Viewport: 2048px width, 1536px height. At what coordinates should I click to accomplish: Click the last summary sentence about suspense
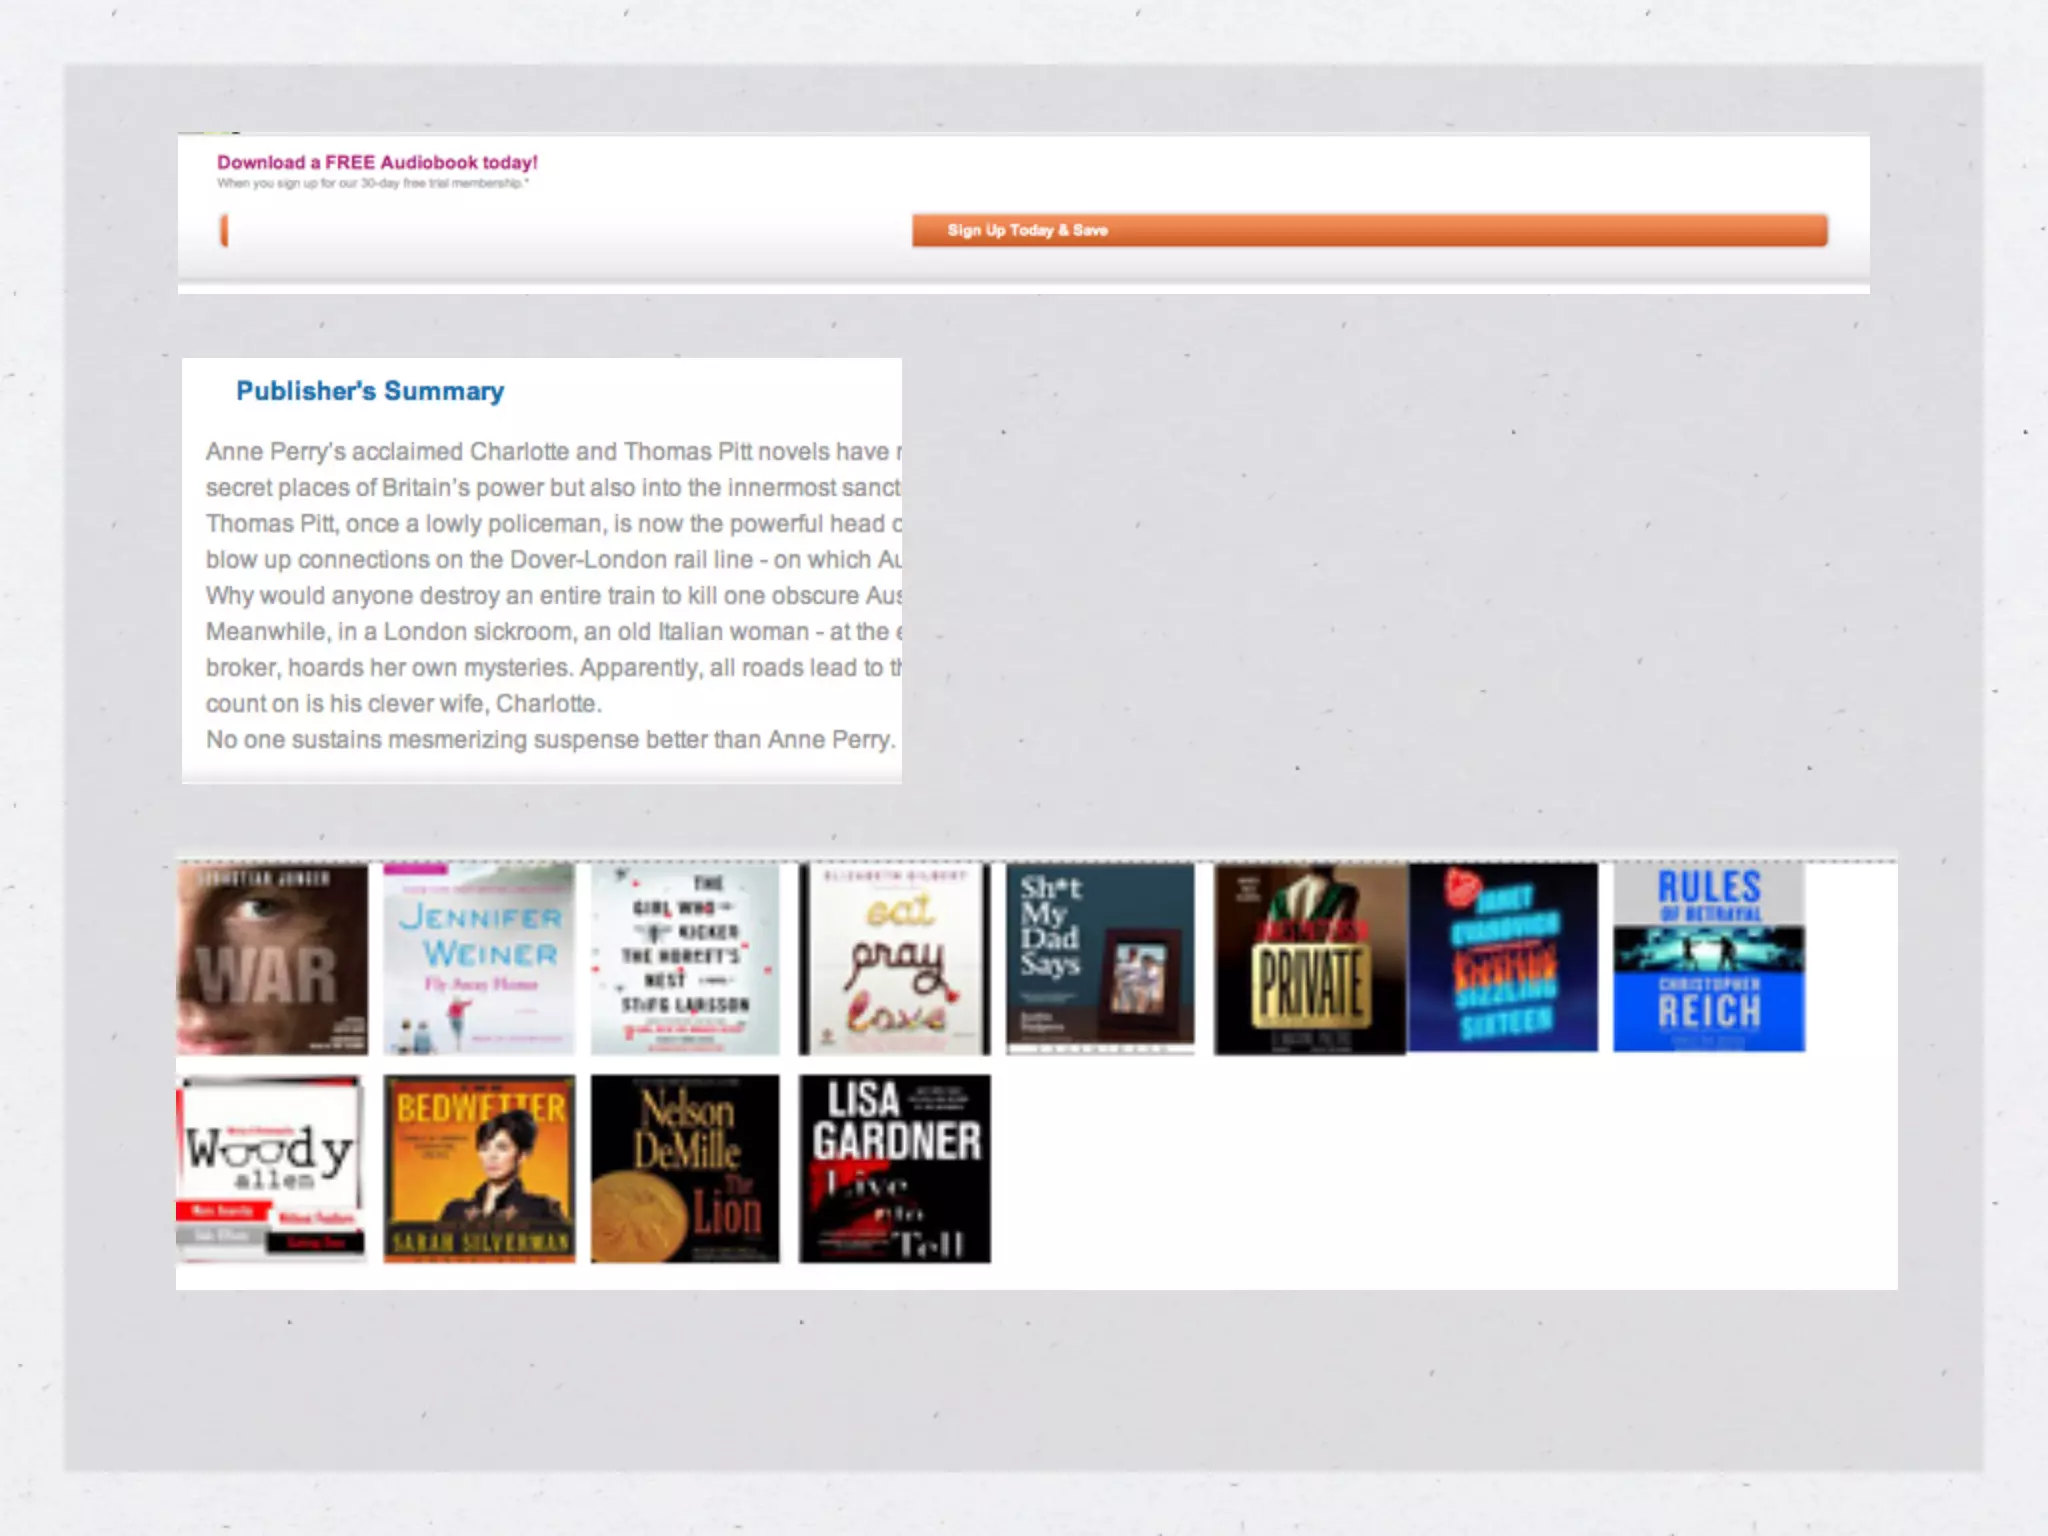[550, 740]
